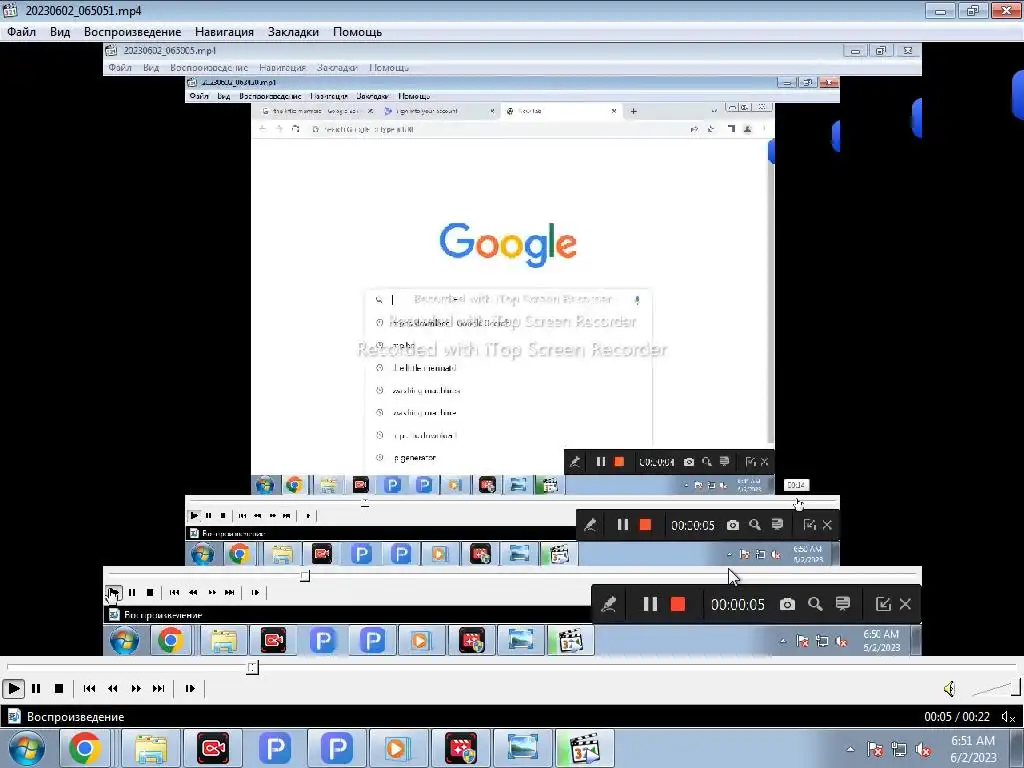Viewport: 1024px width, 768px height.
Task: Click the blue P icon next to screen recorder on bottom taskbar
Action: click(275, 748)
